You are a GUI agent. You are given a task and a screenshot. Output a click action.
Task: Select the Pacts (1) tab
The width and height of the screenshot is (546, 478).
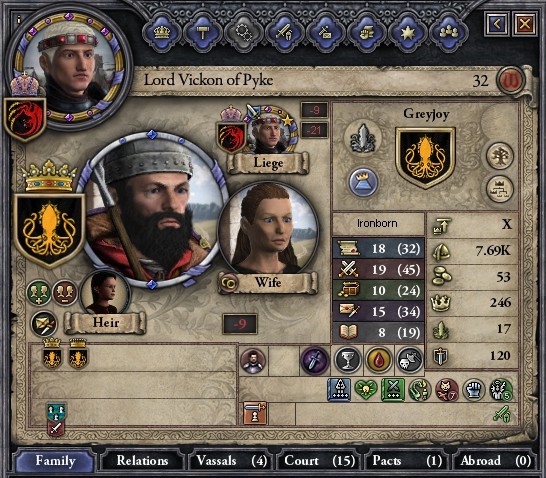pos(407,461)
